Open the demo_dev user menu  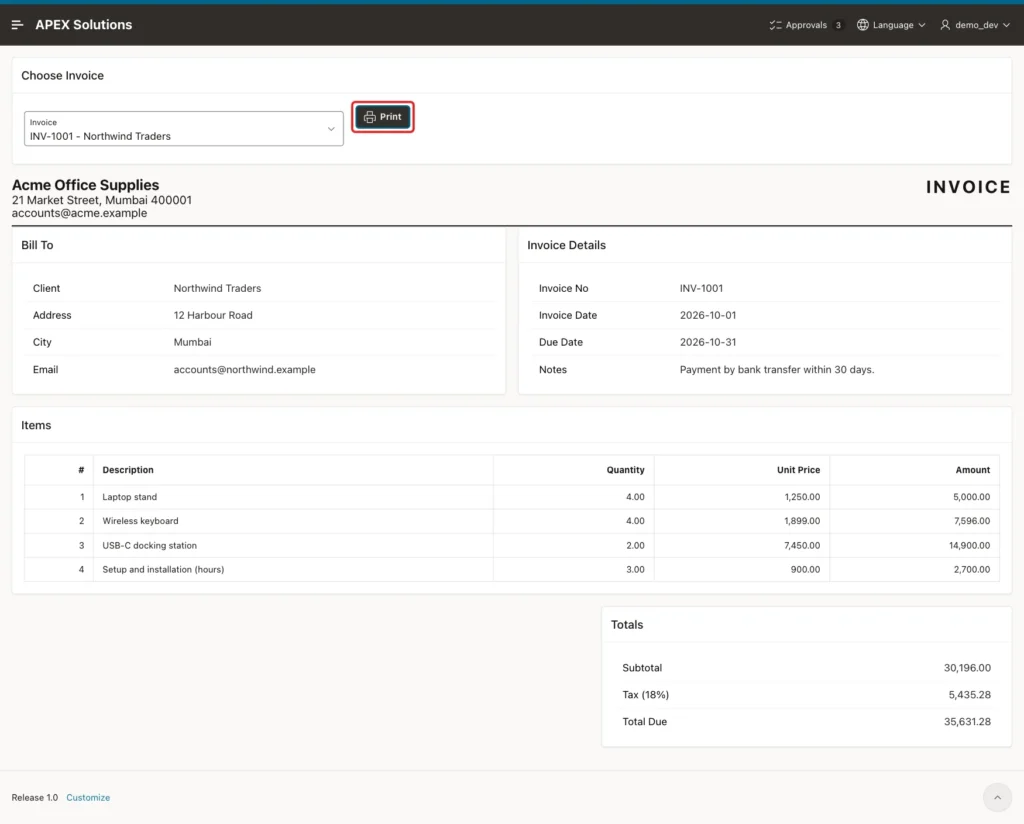click(x=975, y=25)
